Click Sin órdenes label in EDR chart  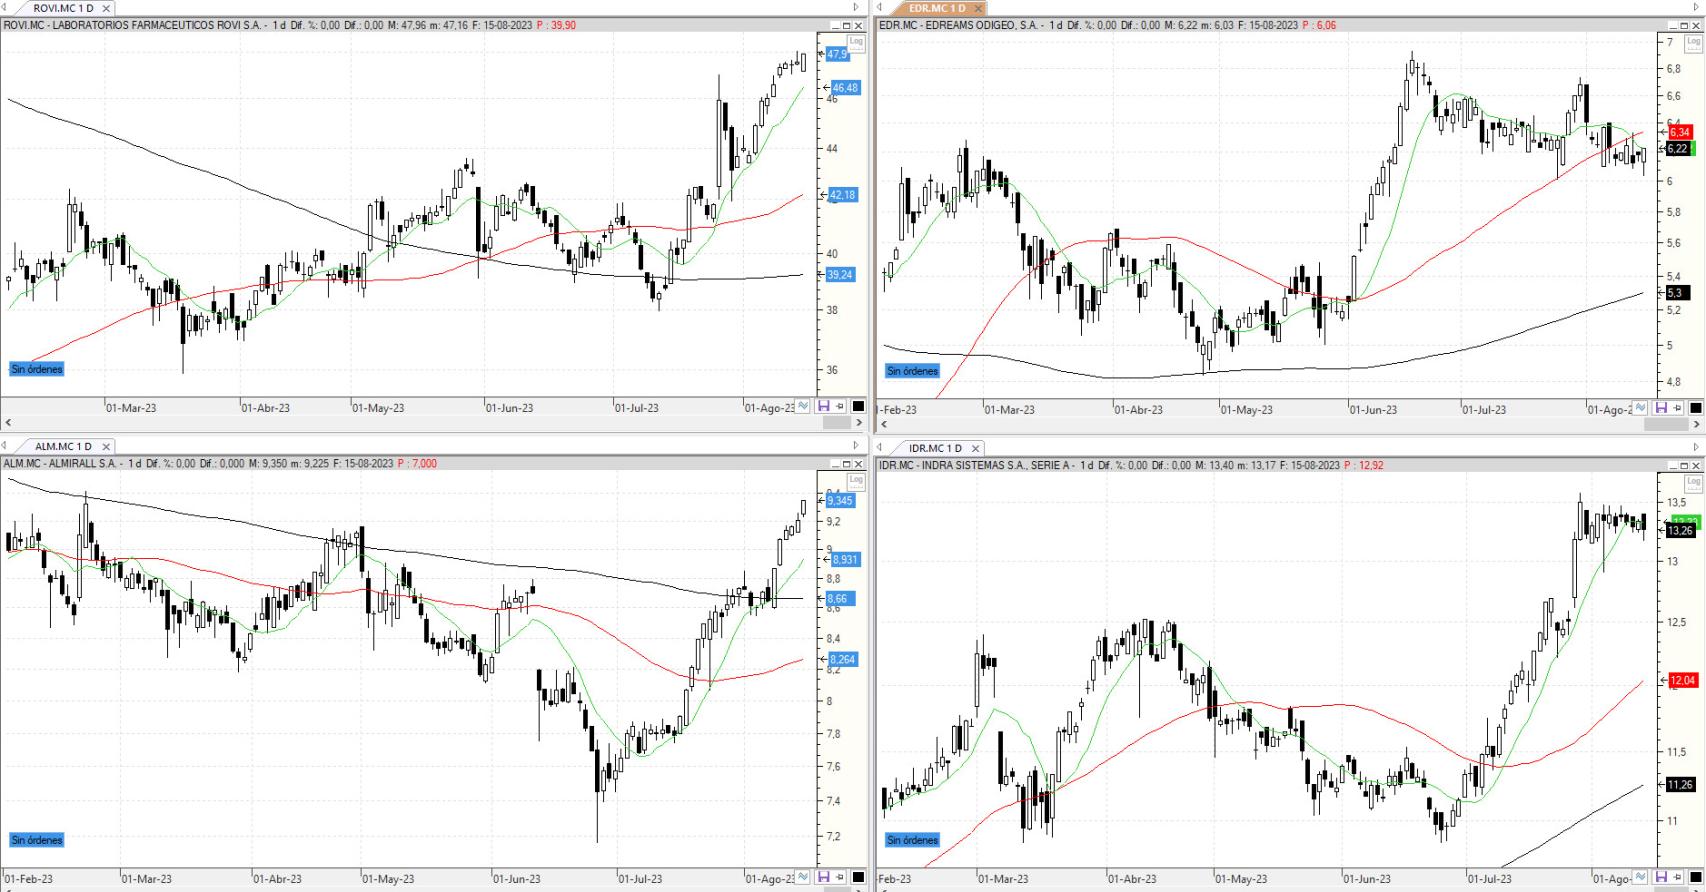point(913,371)
